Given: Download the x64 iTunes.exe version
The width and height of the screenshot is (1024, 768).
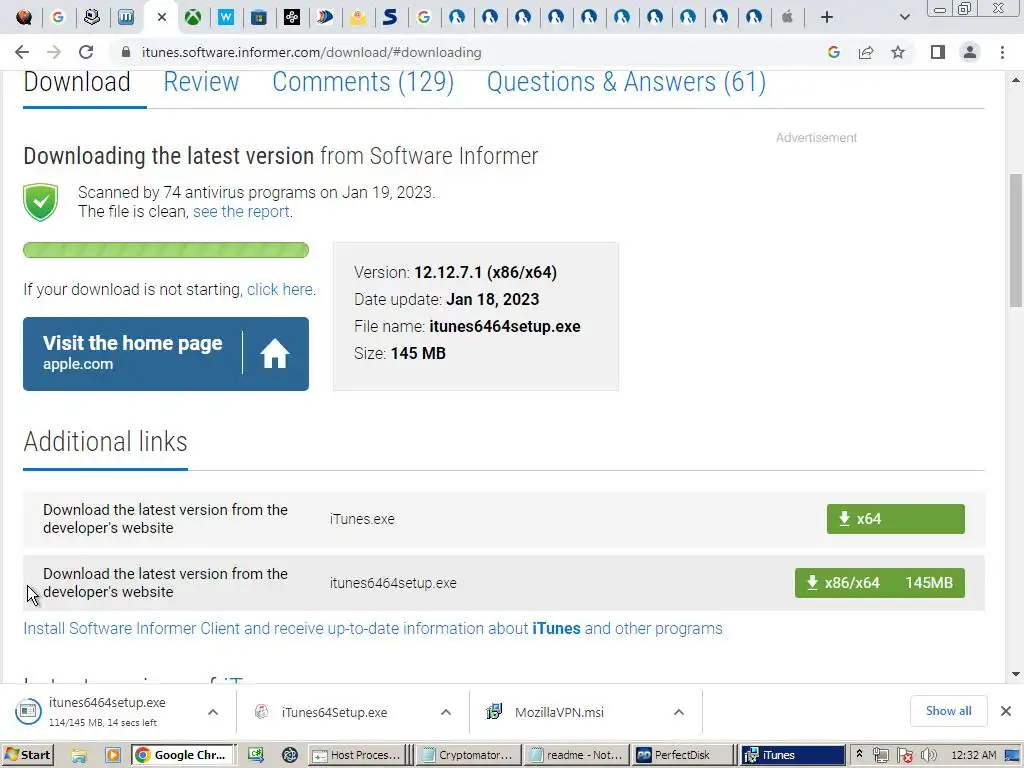Looking at the screenshot, I should click(895, 519).
